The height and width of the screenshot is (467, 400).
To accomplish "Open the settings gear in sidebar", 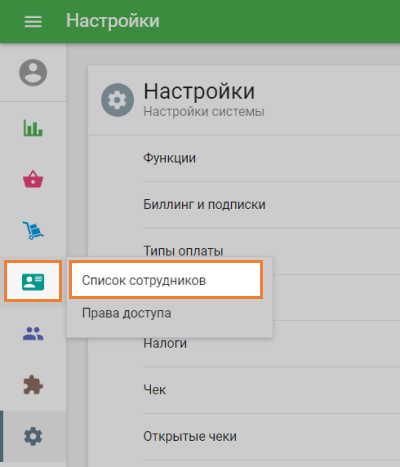I will [33, 436].
